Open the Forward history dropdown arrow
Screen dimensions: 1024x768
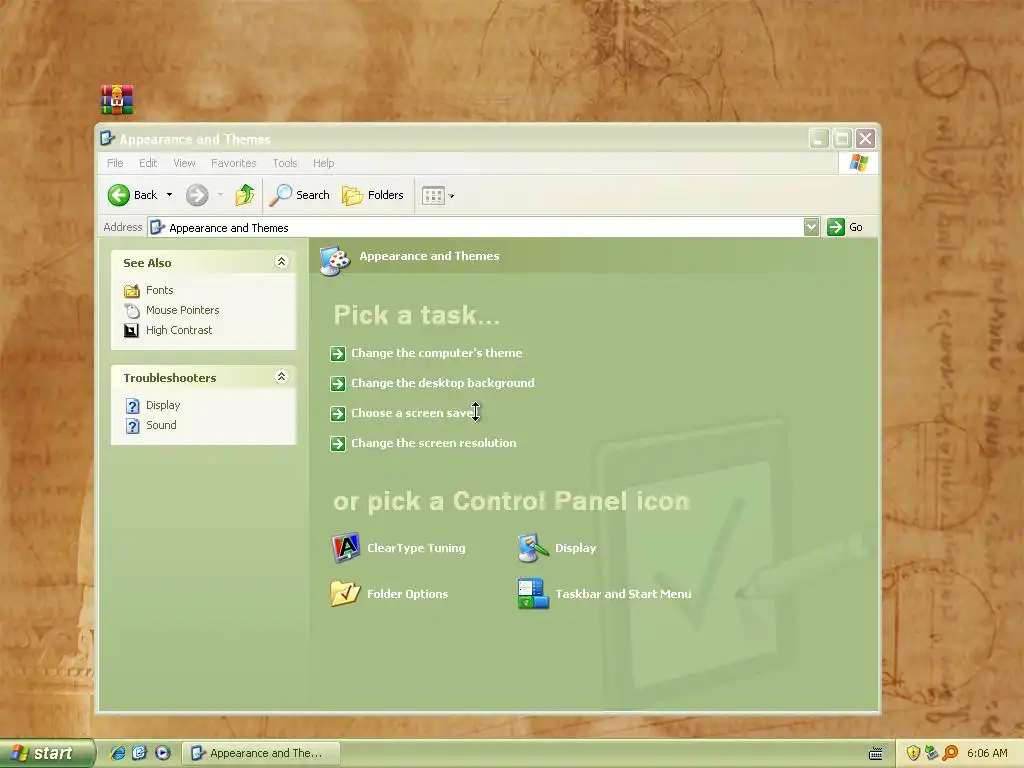tap(220, 195)
